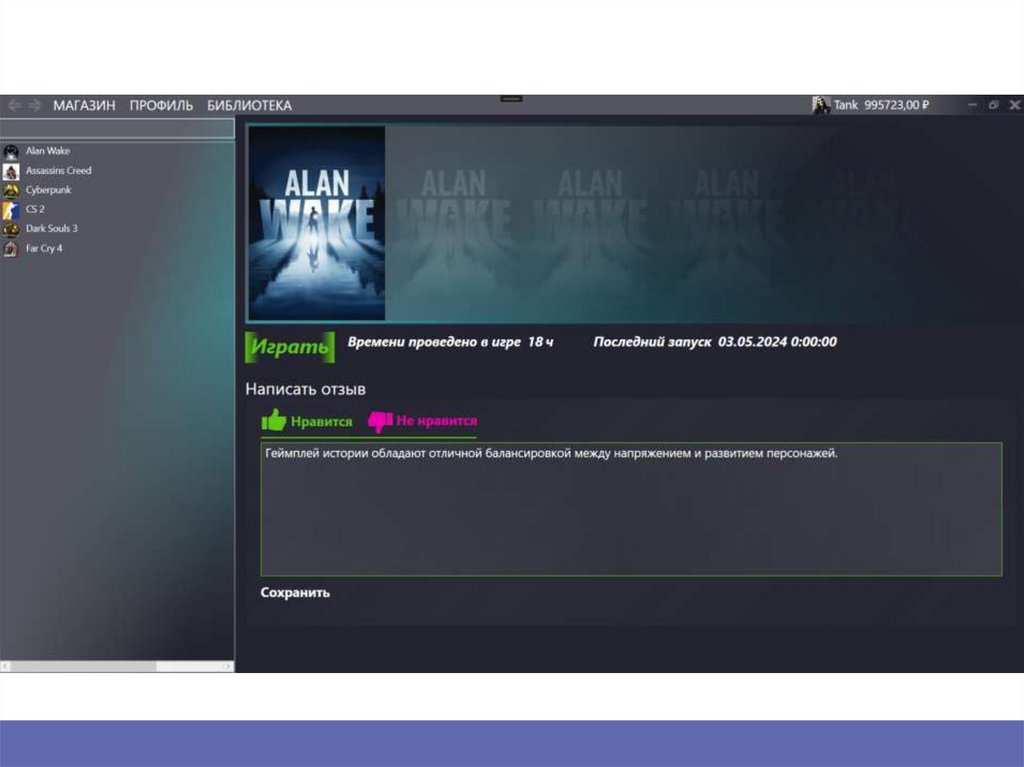Click the Времени проведено в игре text
1024x767 pixels.
coord(434,342)
